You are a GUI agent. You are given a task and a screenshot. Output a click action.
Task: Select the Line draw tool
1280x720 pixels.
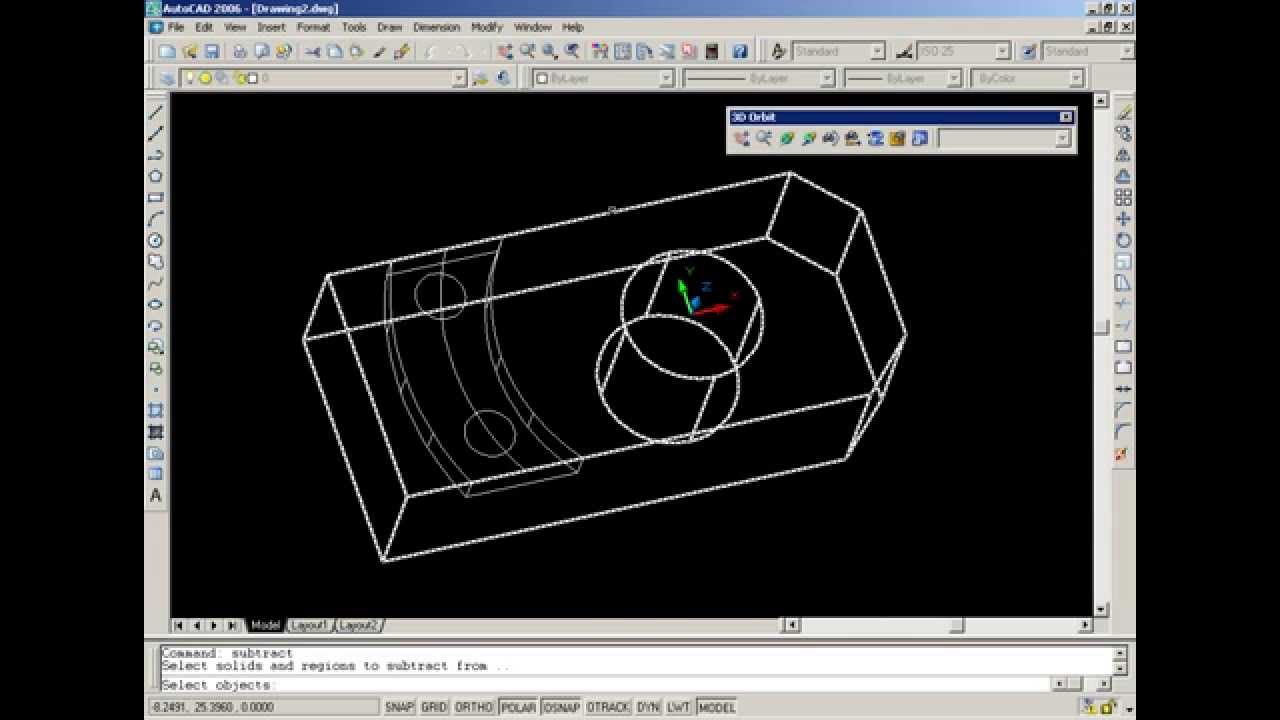[156, 112]
